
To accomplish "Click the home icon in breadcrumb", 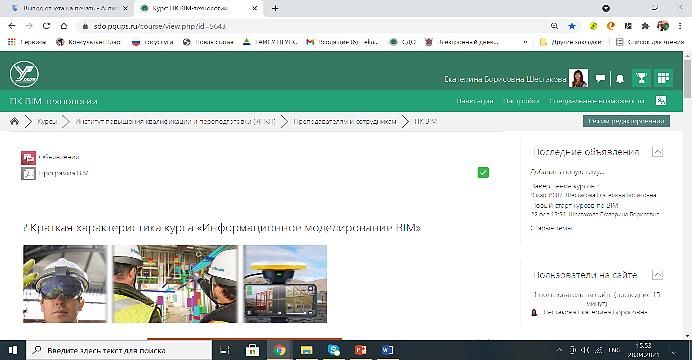I will (15, 121).
